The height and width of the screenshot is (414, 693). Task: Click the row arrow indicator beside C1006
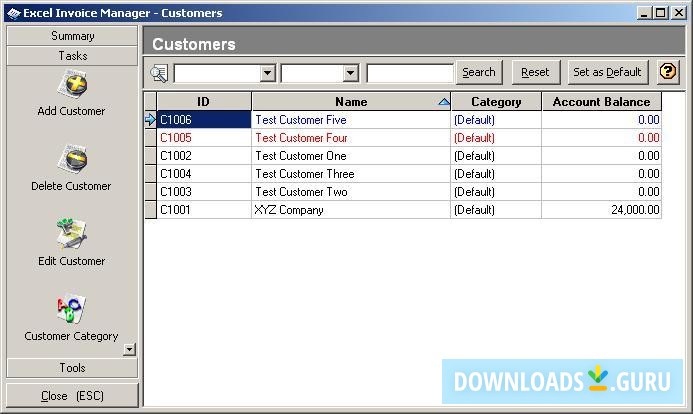pyautogui.click(x=150, y=119)
